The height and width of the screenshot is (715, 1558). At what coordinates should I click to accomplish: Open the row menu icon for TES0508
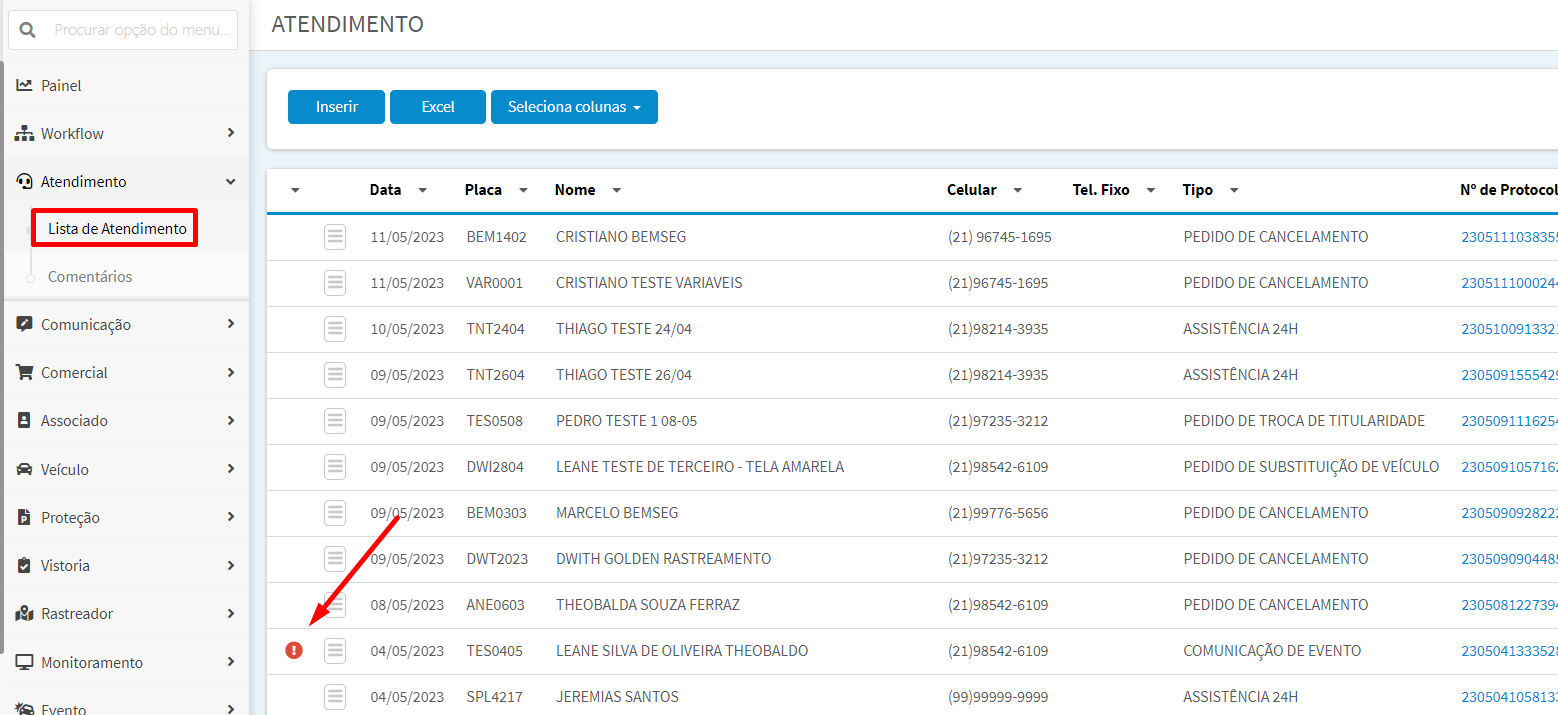tap(335, 421)
